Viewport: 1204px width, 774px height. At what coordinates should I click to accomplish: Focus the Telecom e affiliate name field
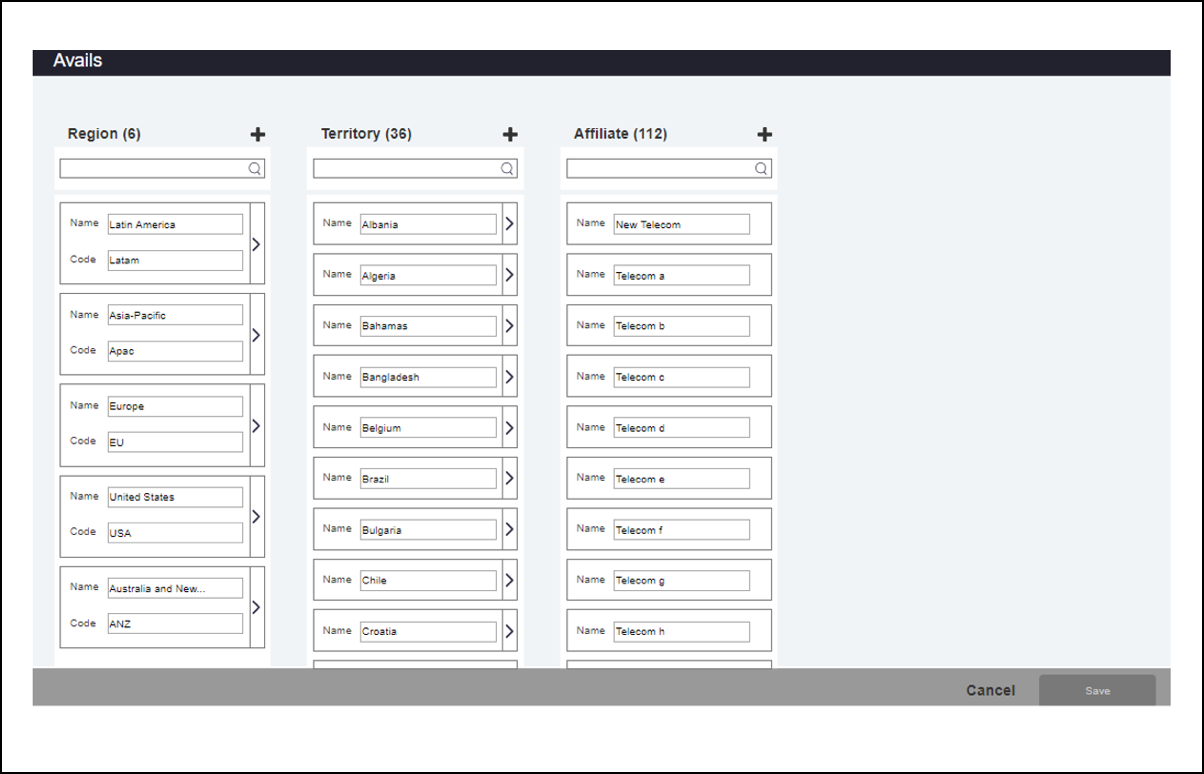pos(681,479)
